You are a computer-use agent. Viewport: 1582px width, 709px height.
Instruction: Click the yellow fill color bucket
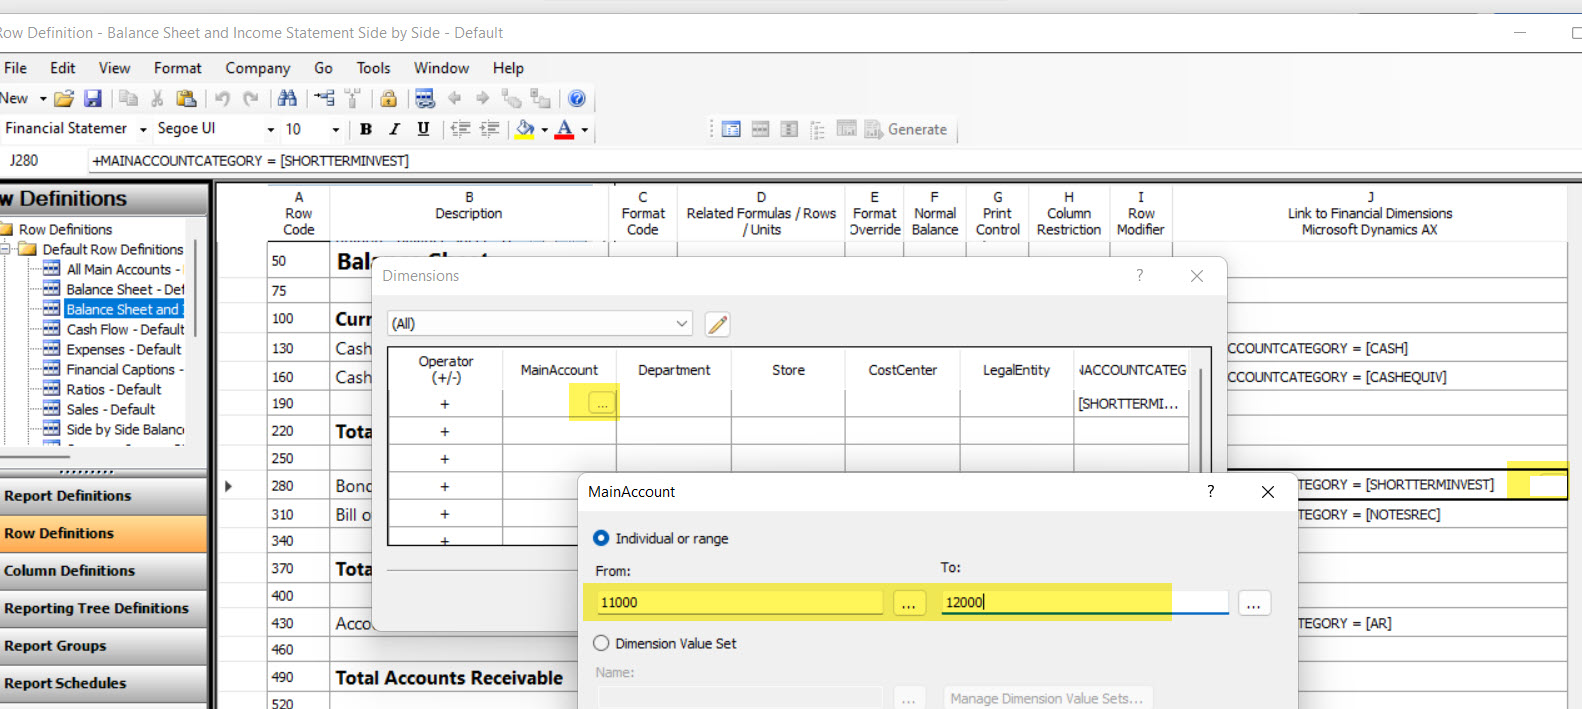pos(525,129)
